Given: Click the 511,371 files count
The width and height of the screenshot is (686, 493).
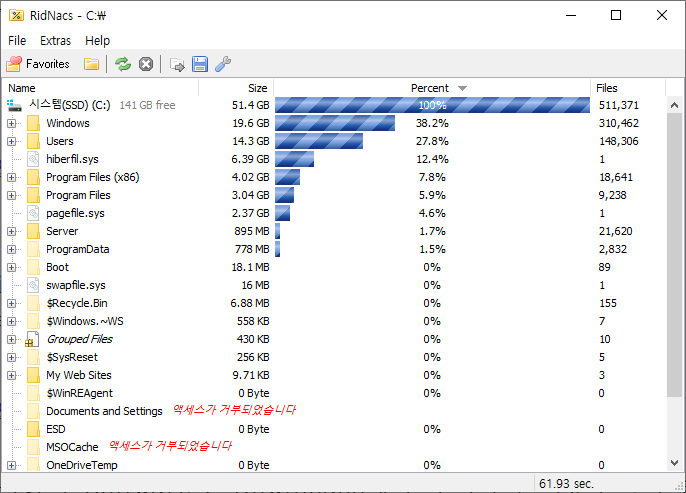Looking at the screenshot, I should pos(619,105).
